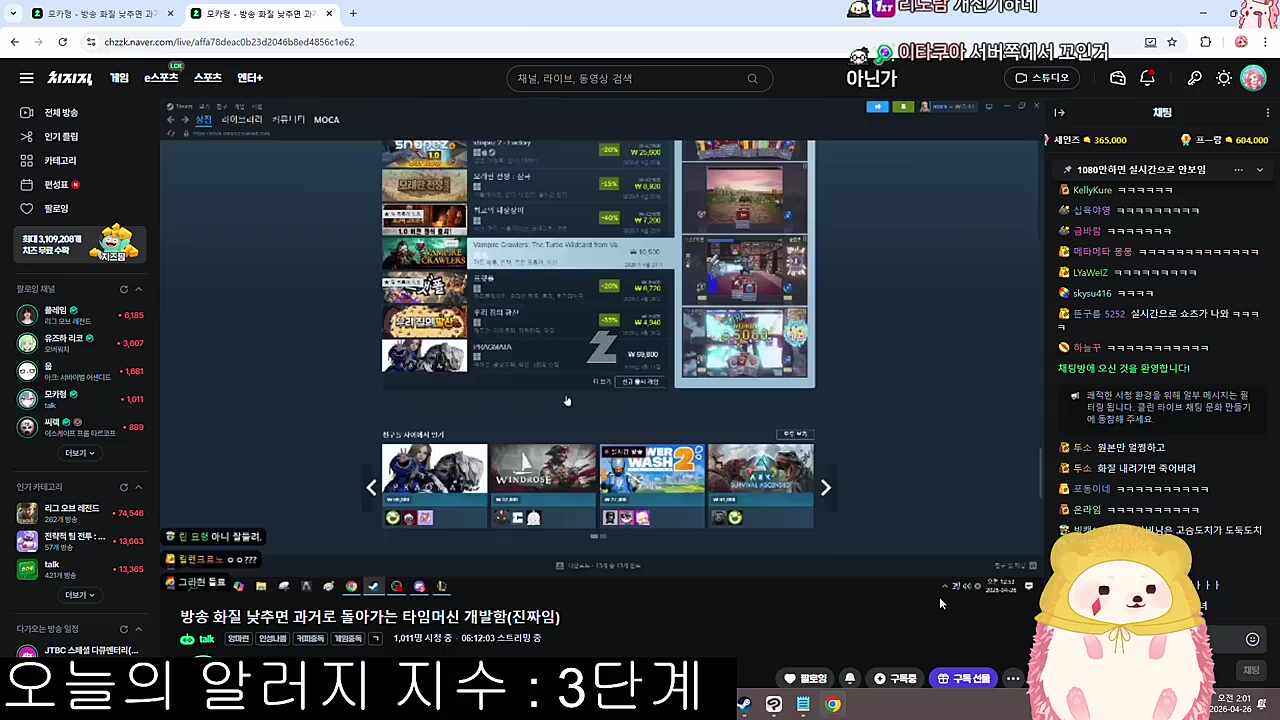Expand 더보기 under 인기 카테고리

(x=80, y=595)
